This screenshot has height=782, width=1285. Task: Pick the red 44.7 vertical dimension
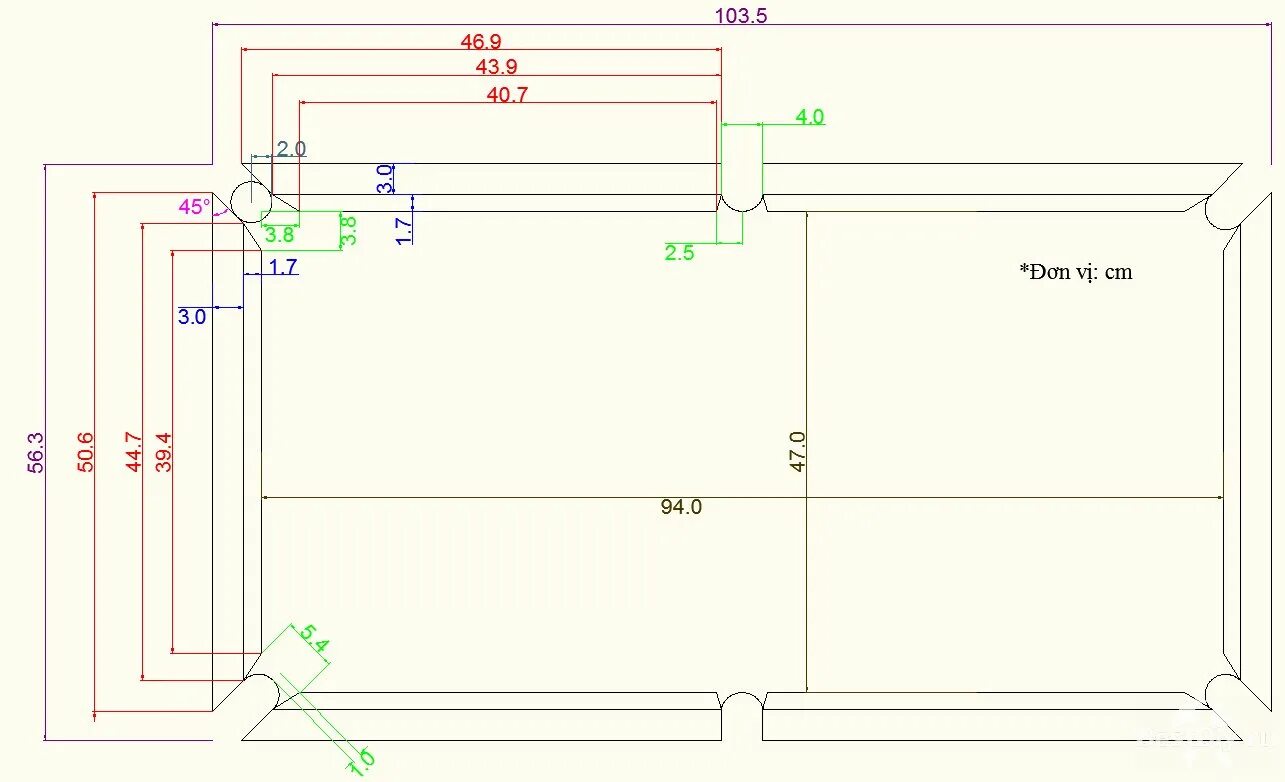pos(134,452)
